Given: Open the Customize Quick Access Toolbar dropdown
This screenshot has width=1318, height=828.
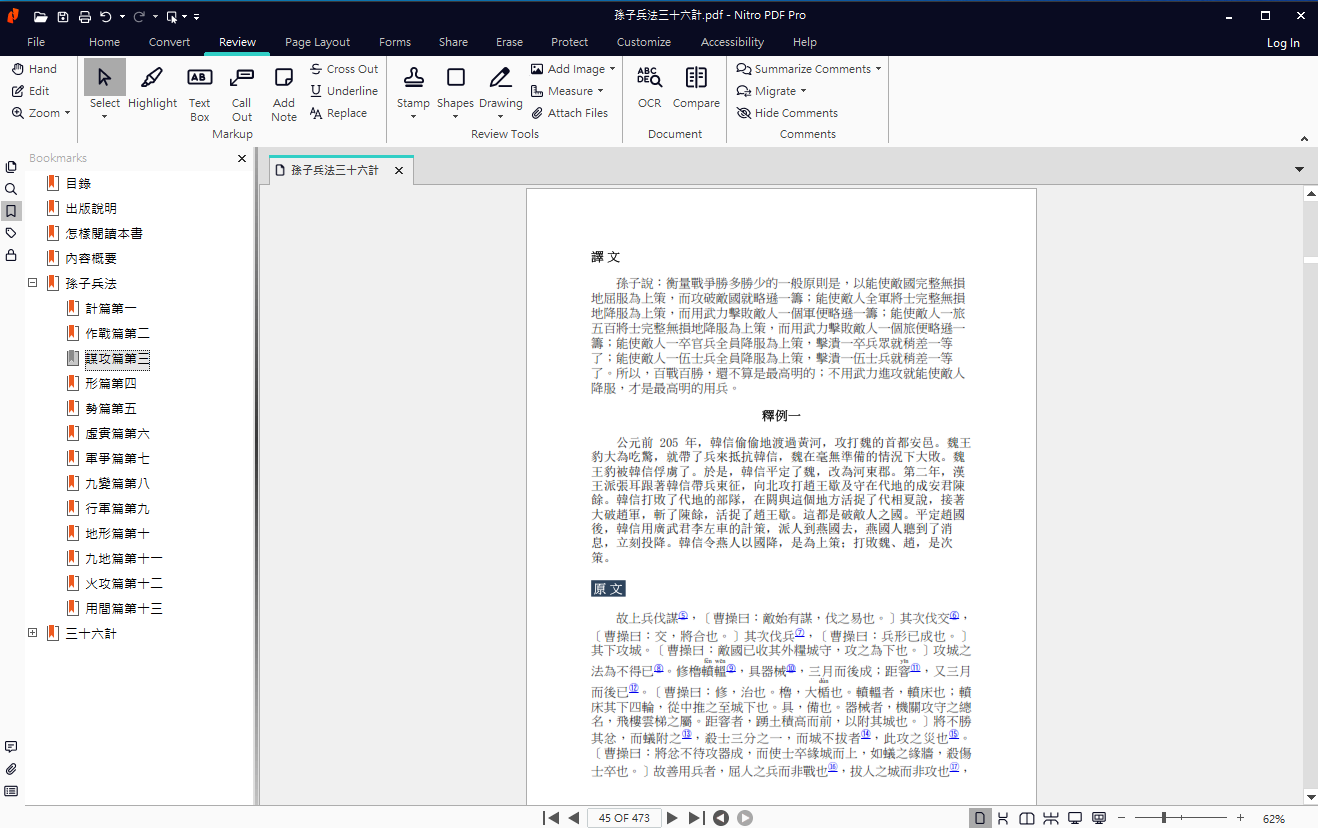Looking at the screenshot, I should [197, 17].
